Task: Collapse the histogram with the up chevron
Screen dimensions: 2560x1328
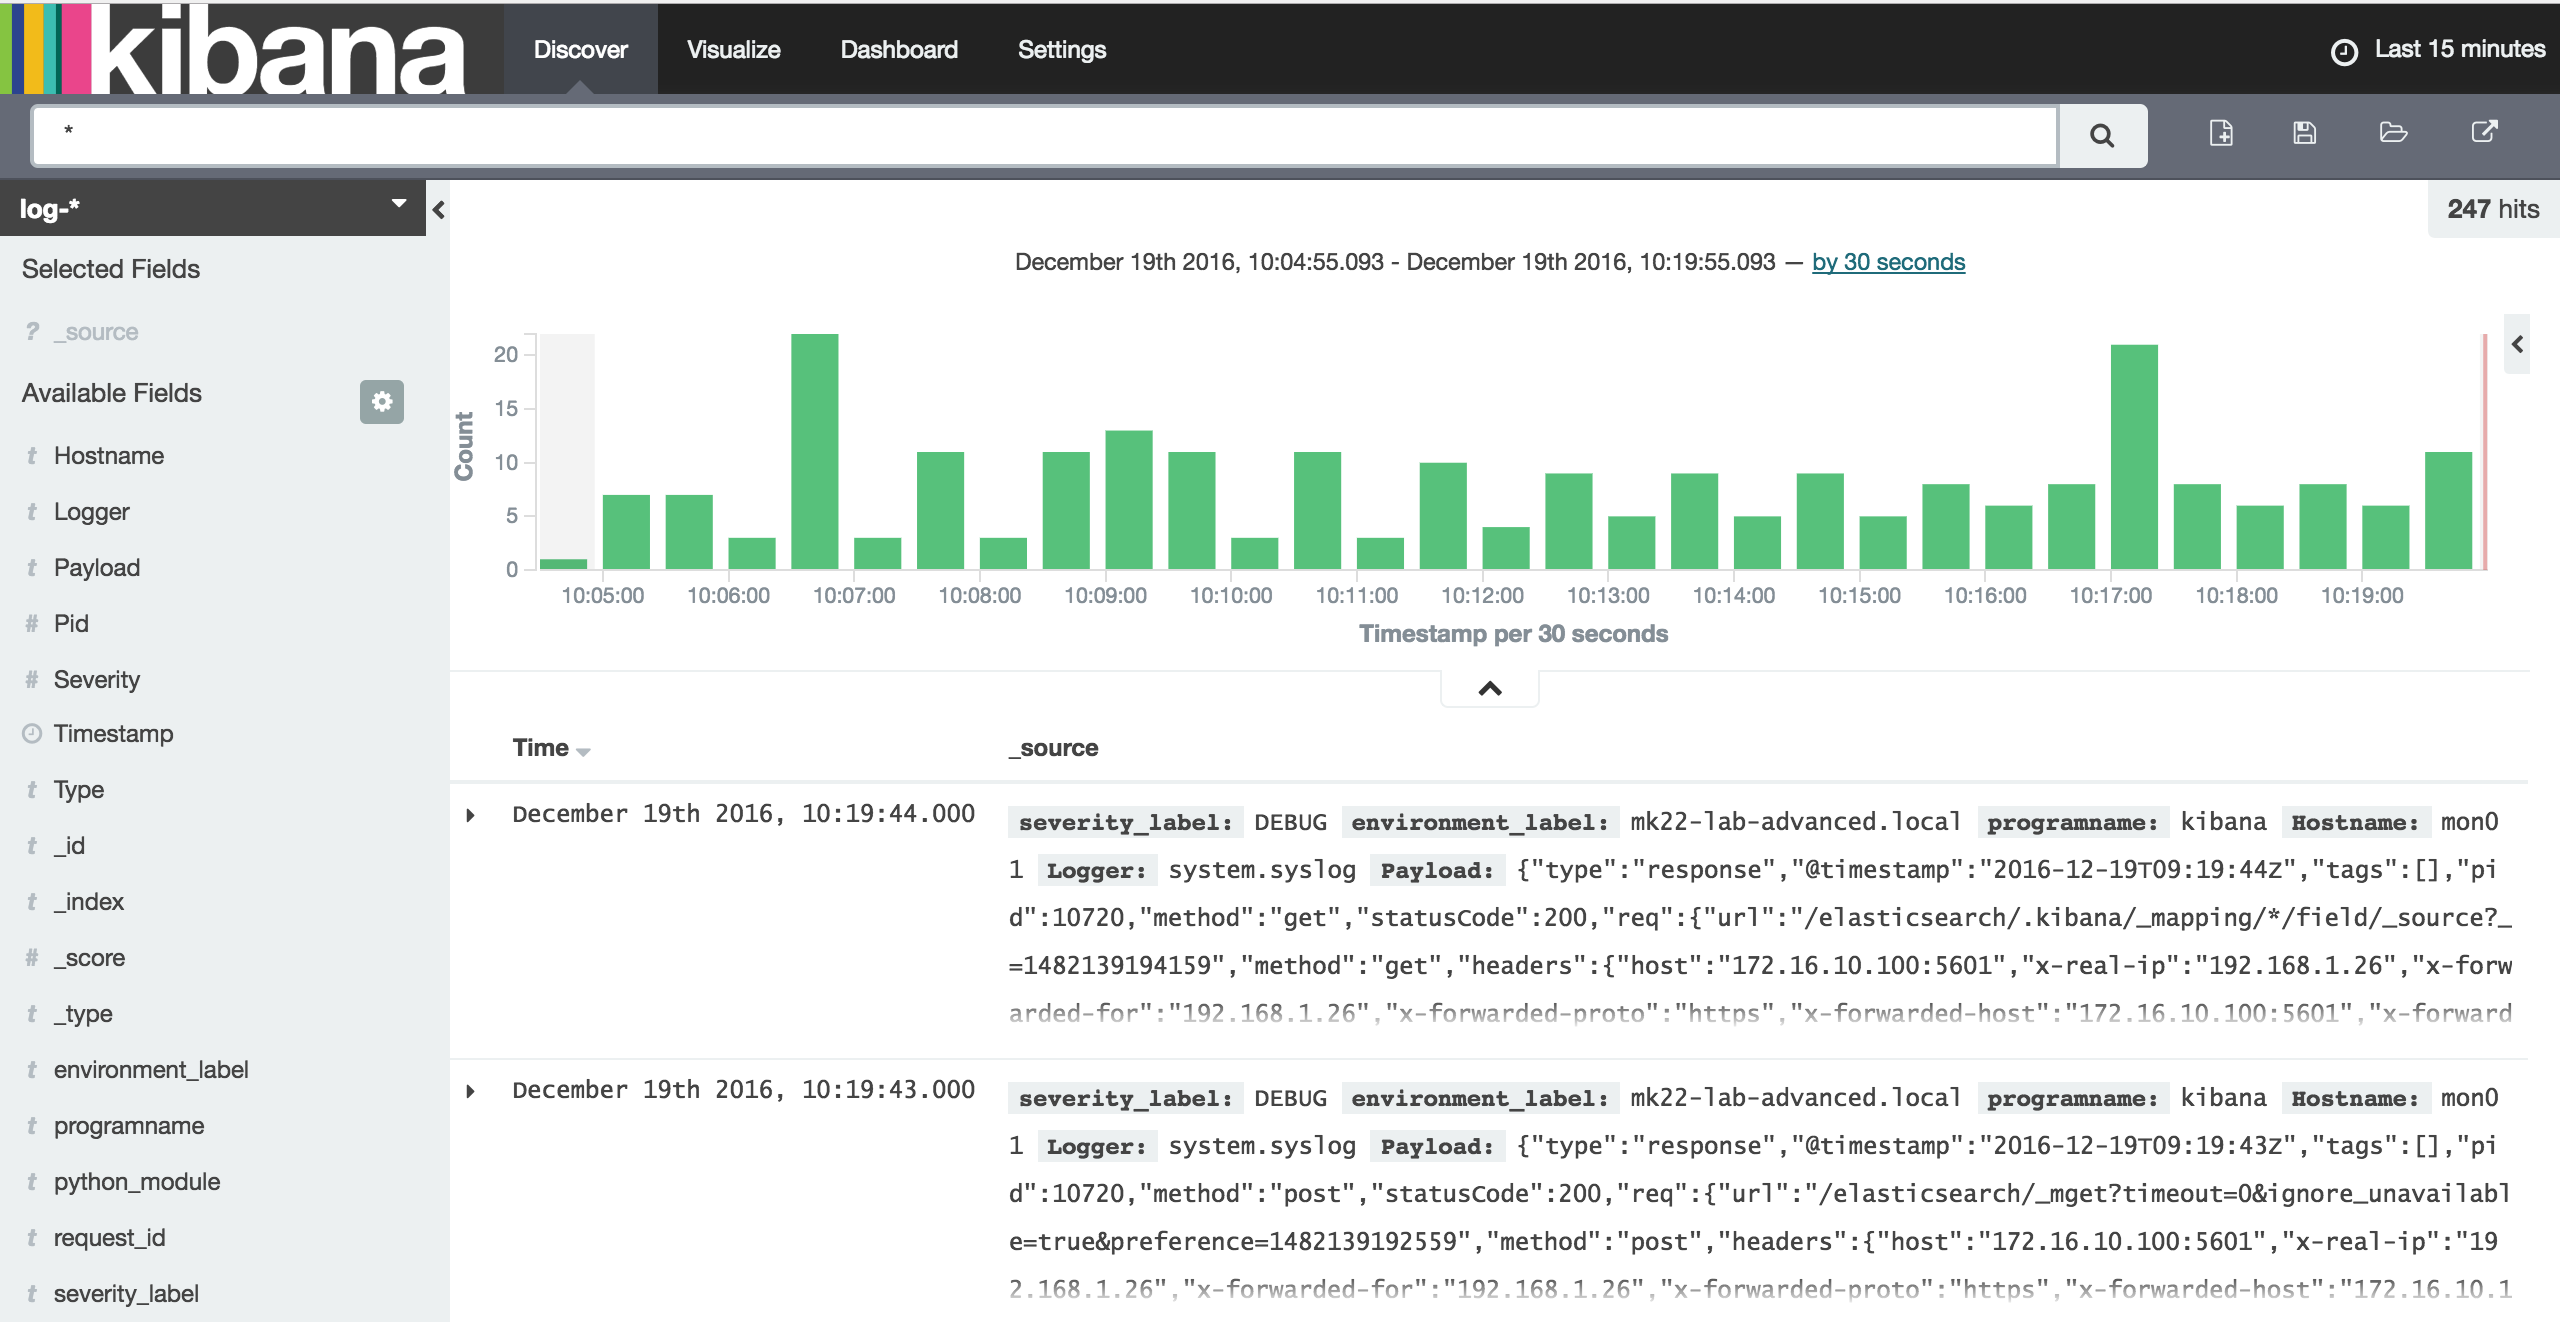Action: (1490, 688)
